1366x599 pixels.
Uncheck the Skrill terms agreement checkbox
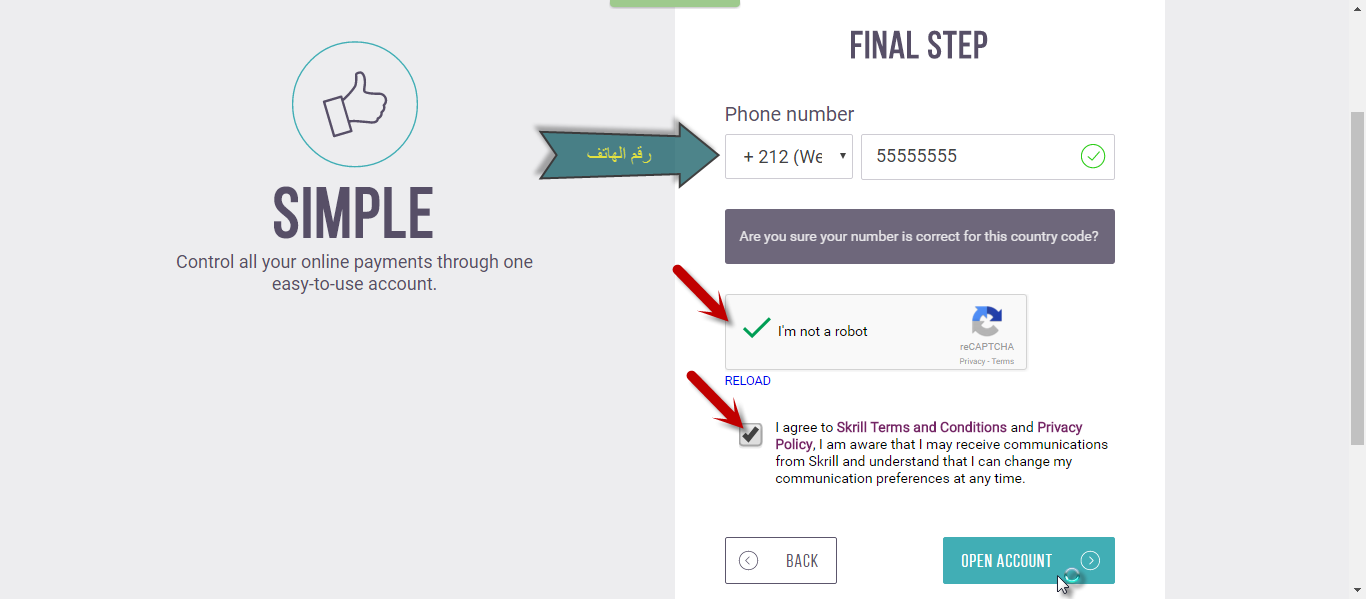coord(751,435)
